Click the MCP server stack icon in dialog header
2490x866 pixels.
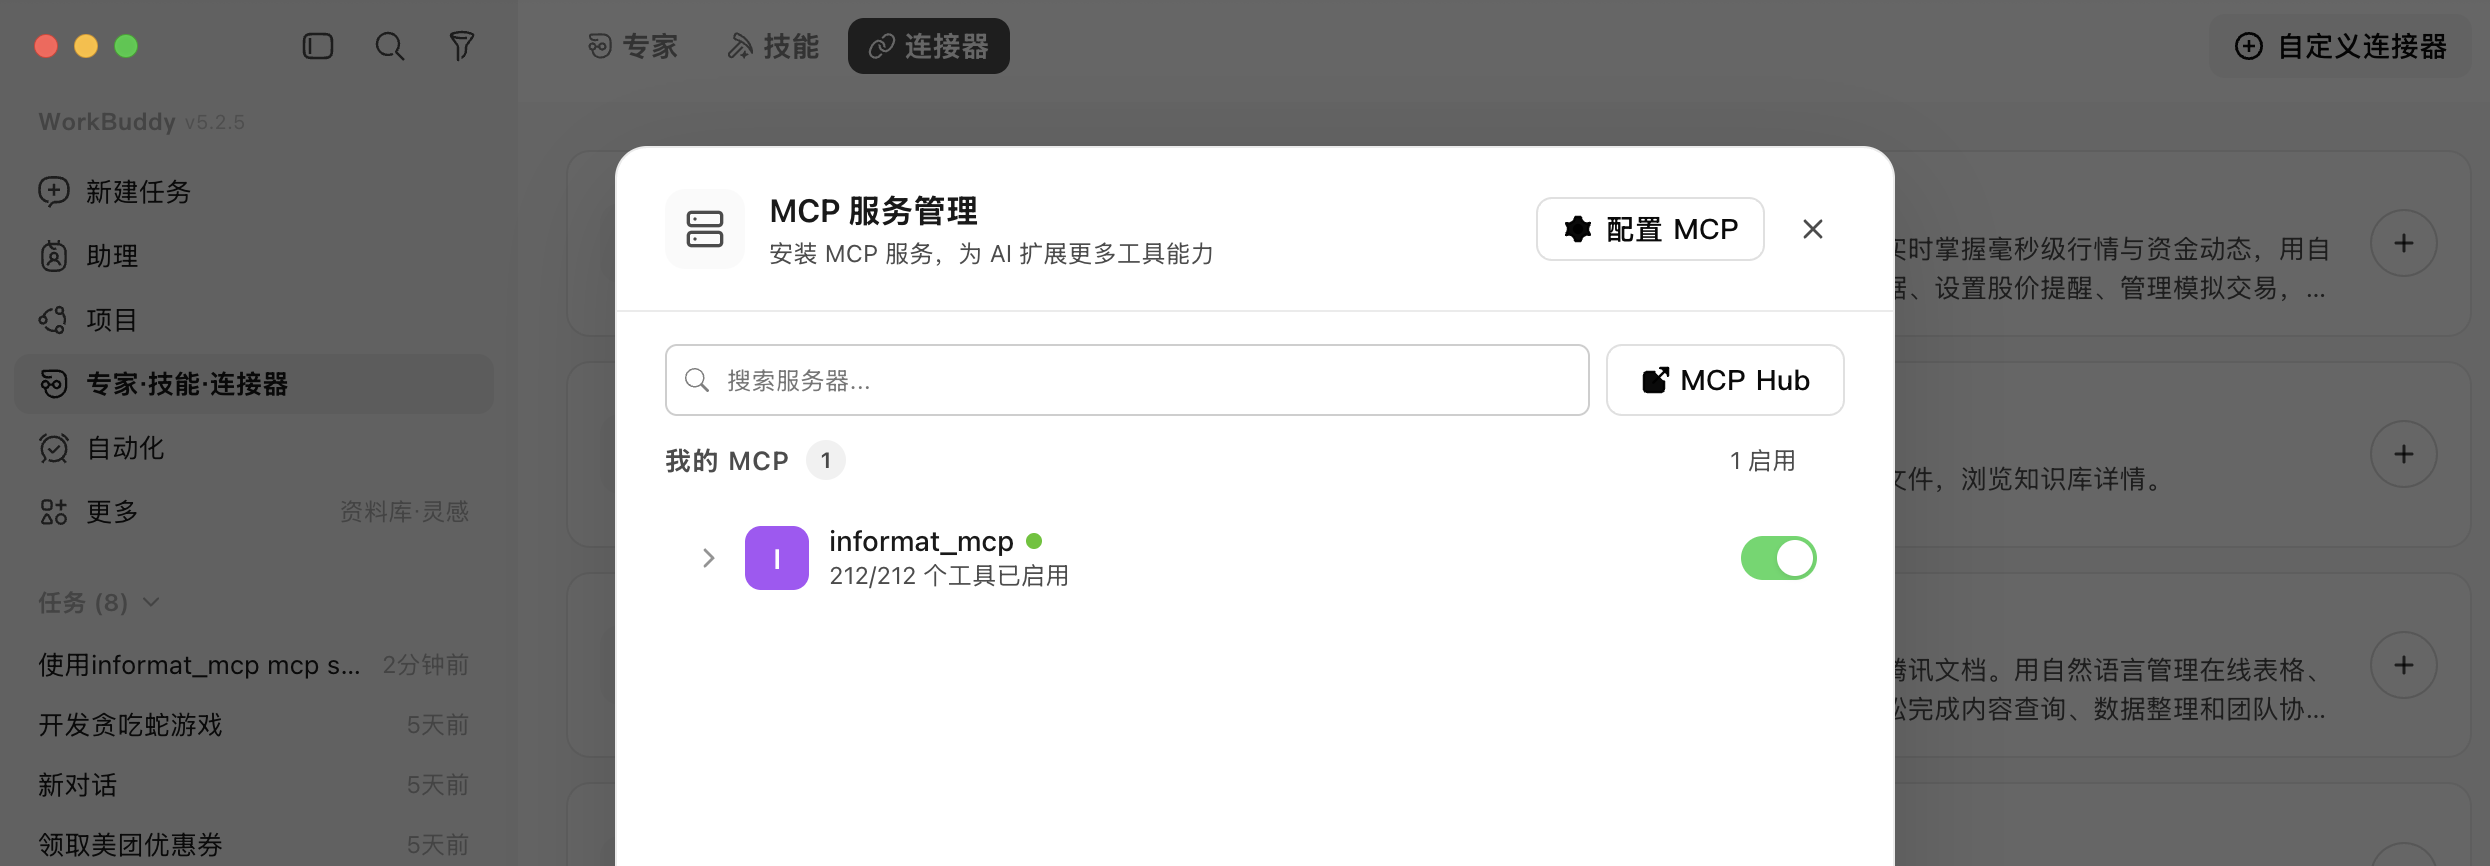point(705,229)
